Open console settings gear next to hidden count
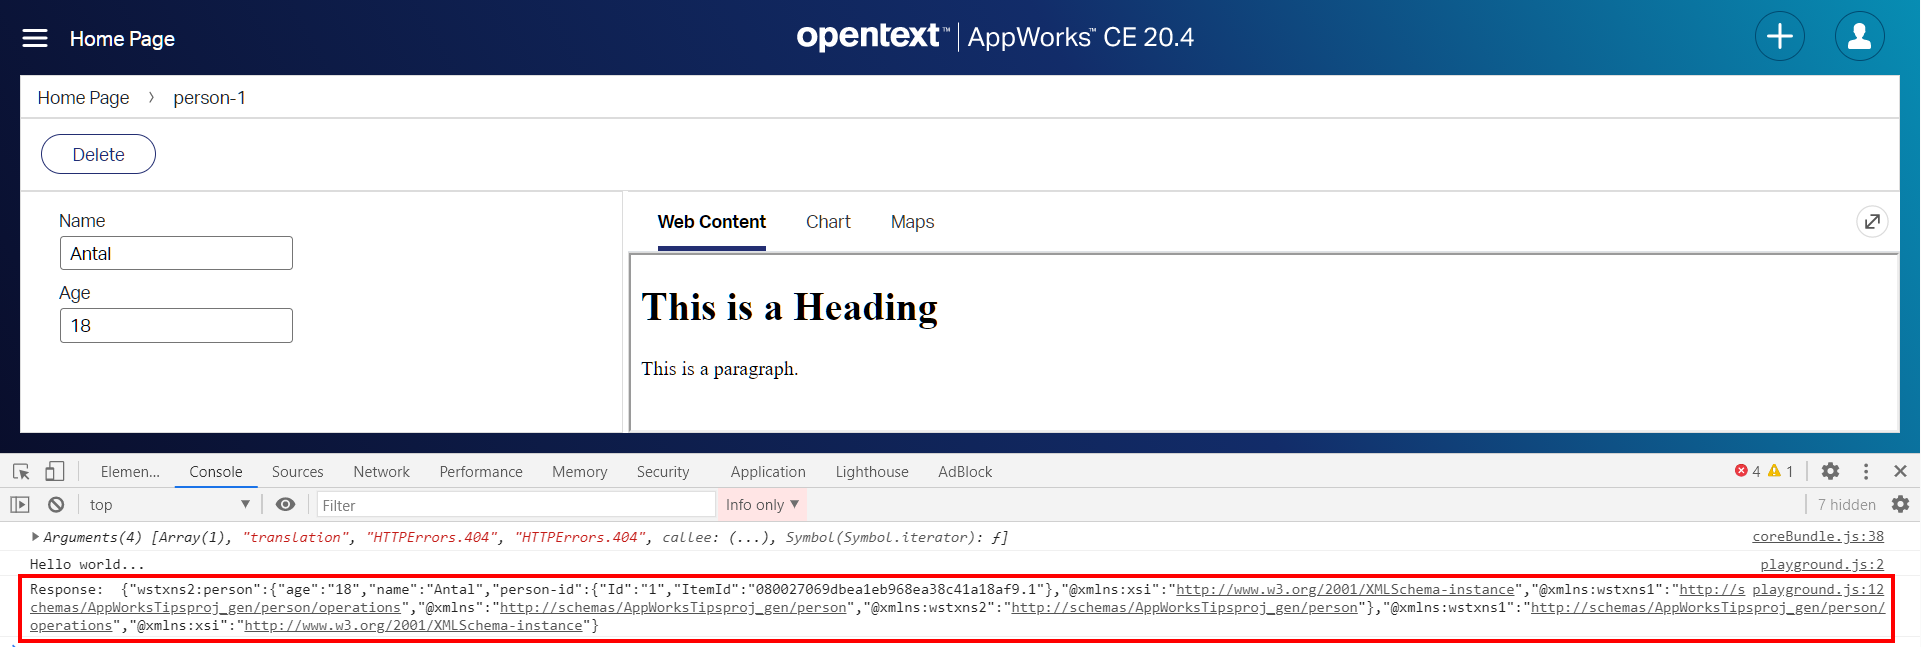 [x=1900, y=505]
